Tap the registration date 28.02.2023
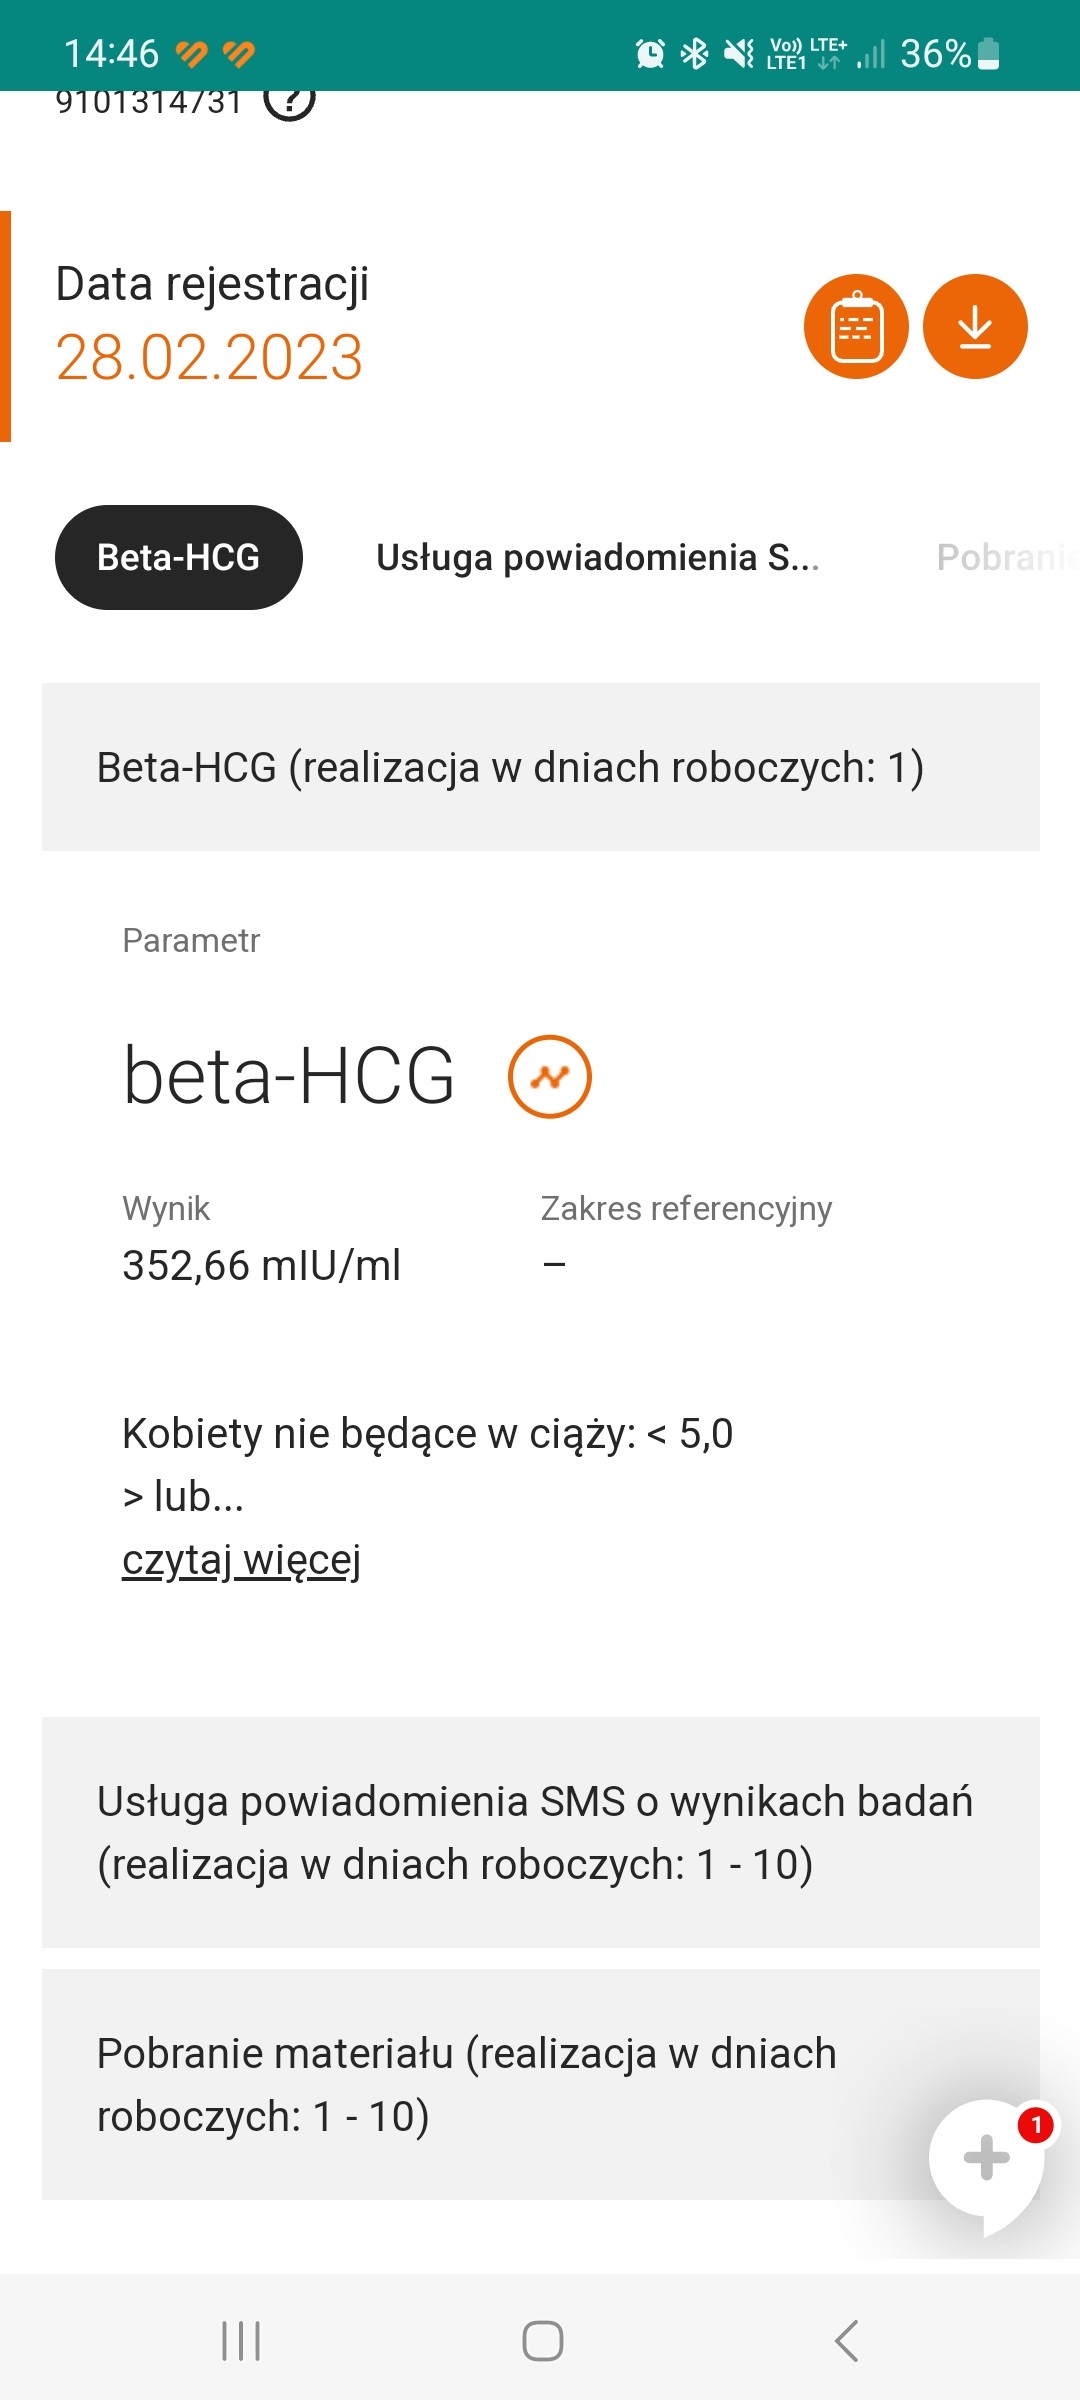 click(209, 358)
